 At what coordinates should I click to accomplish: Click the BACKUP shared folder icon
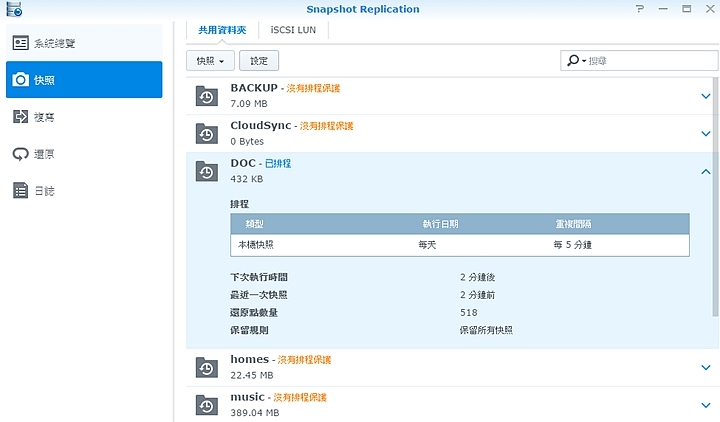coord(206,95)
